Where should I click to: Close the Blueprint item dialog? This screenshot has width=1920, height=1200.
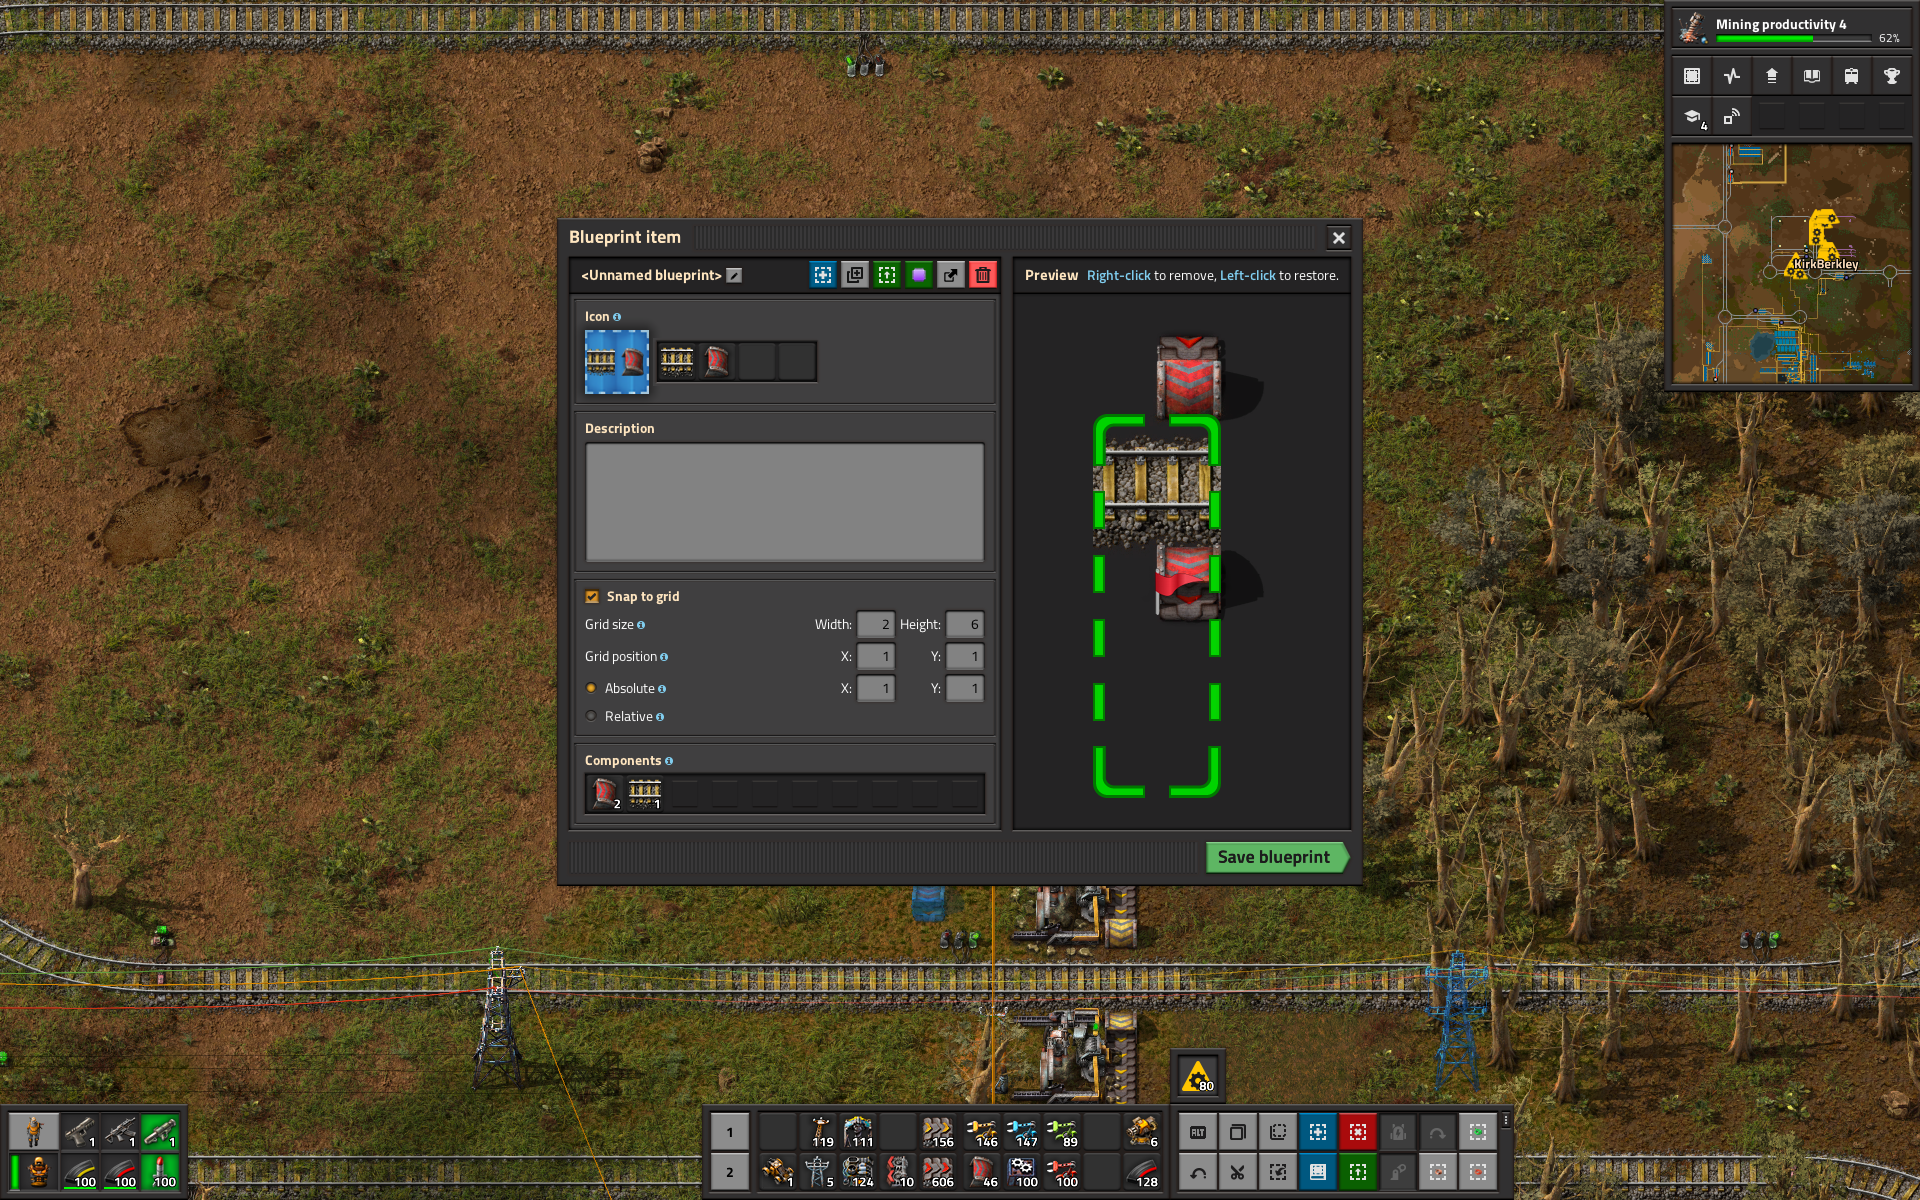tap(1337, 236)
